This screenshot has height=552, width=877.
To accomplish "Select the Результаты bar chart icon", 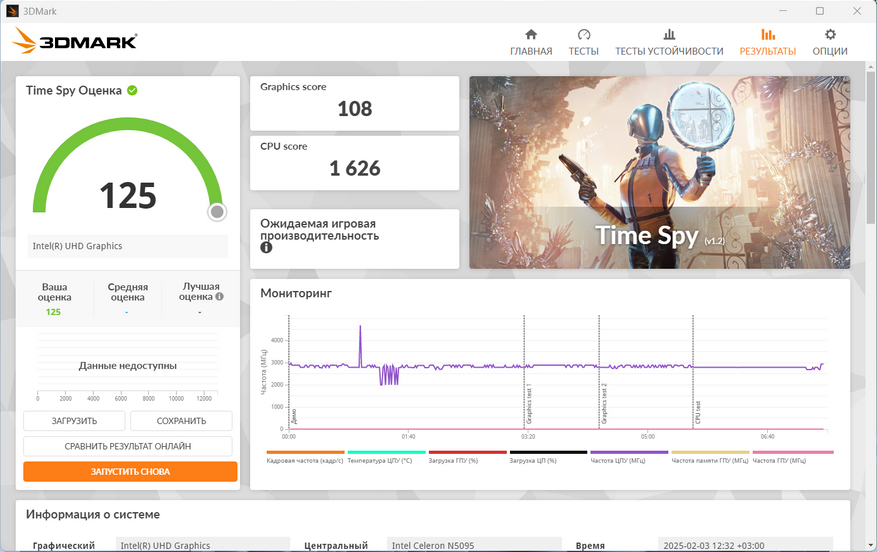I will (768, 35).
